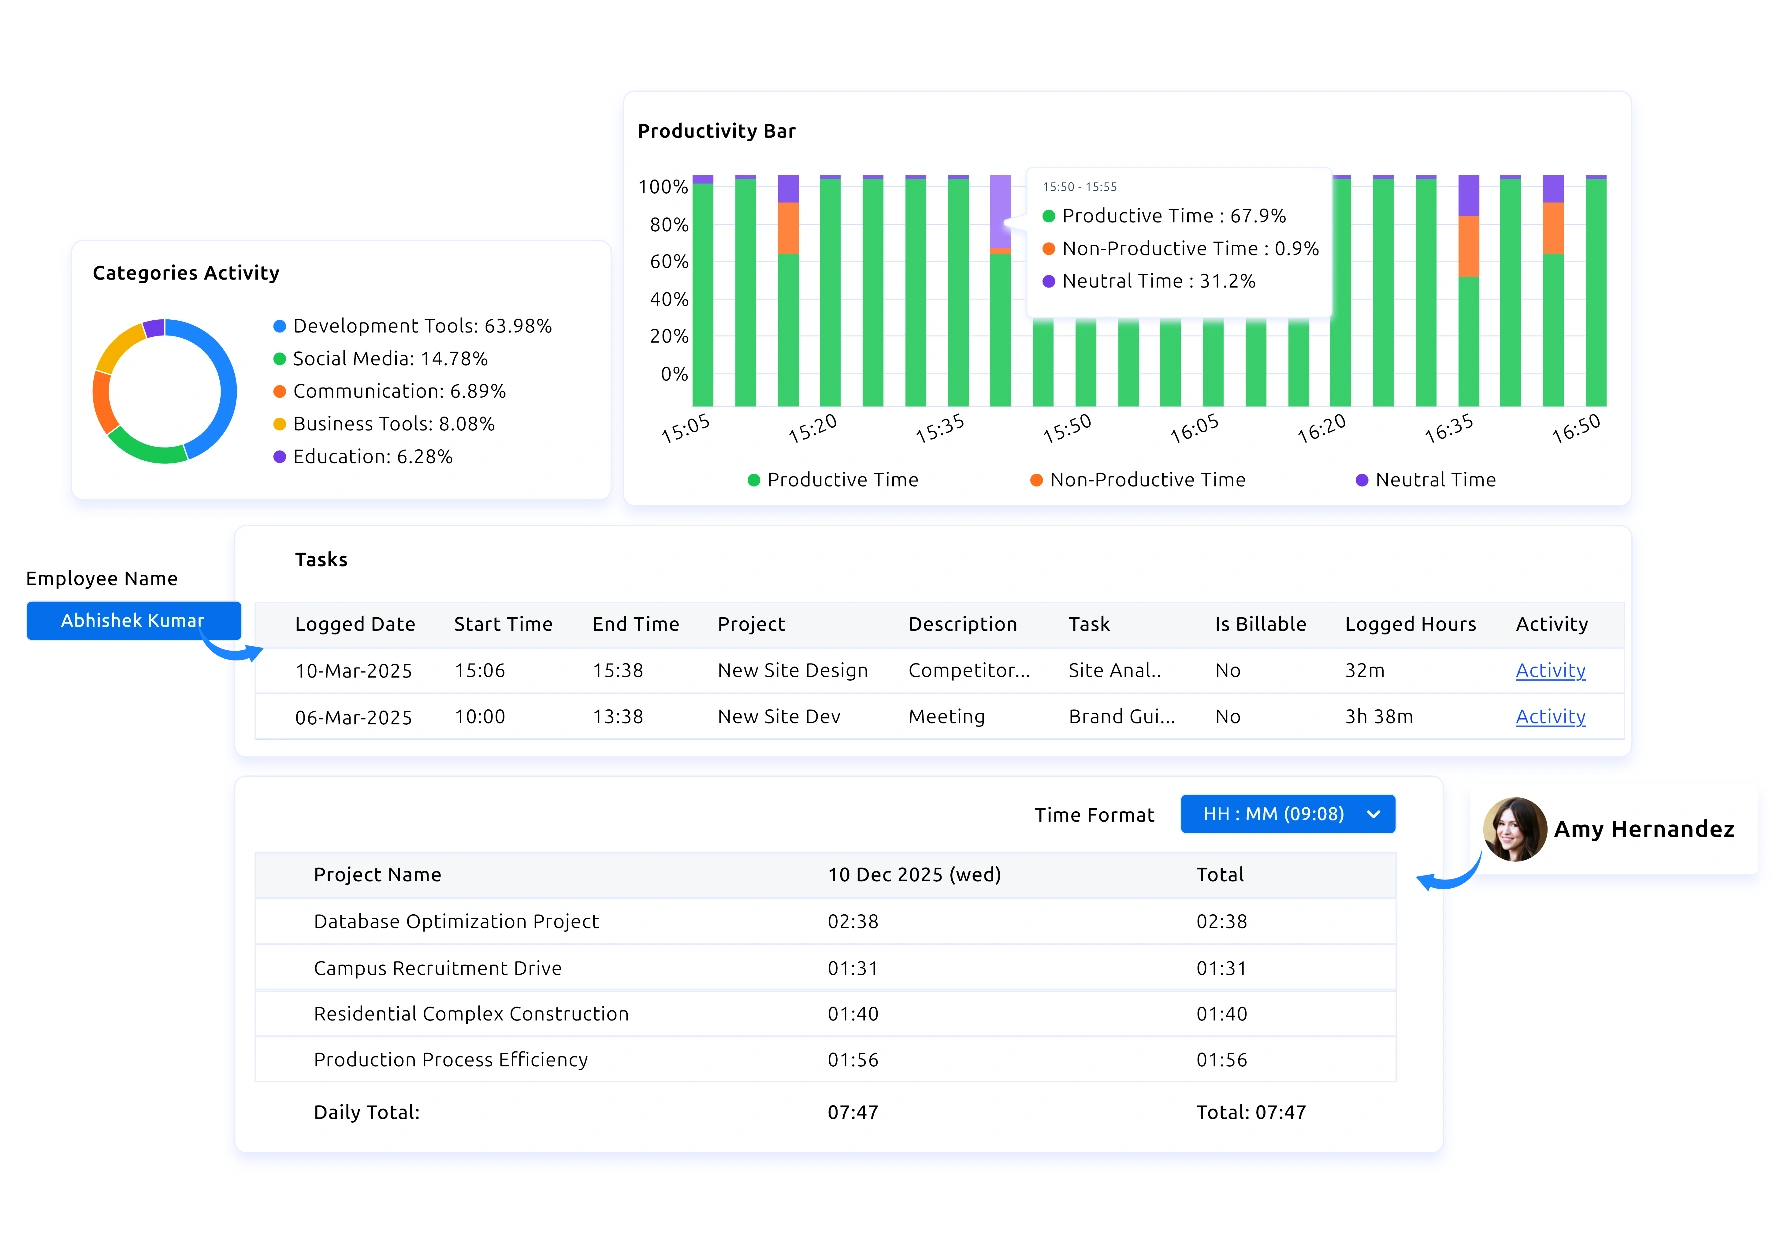Viewport: 1784px width, 1244px height.
Task: Click the green Social Media legend dot
Action: coord(280,359)
